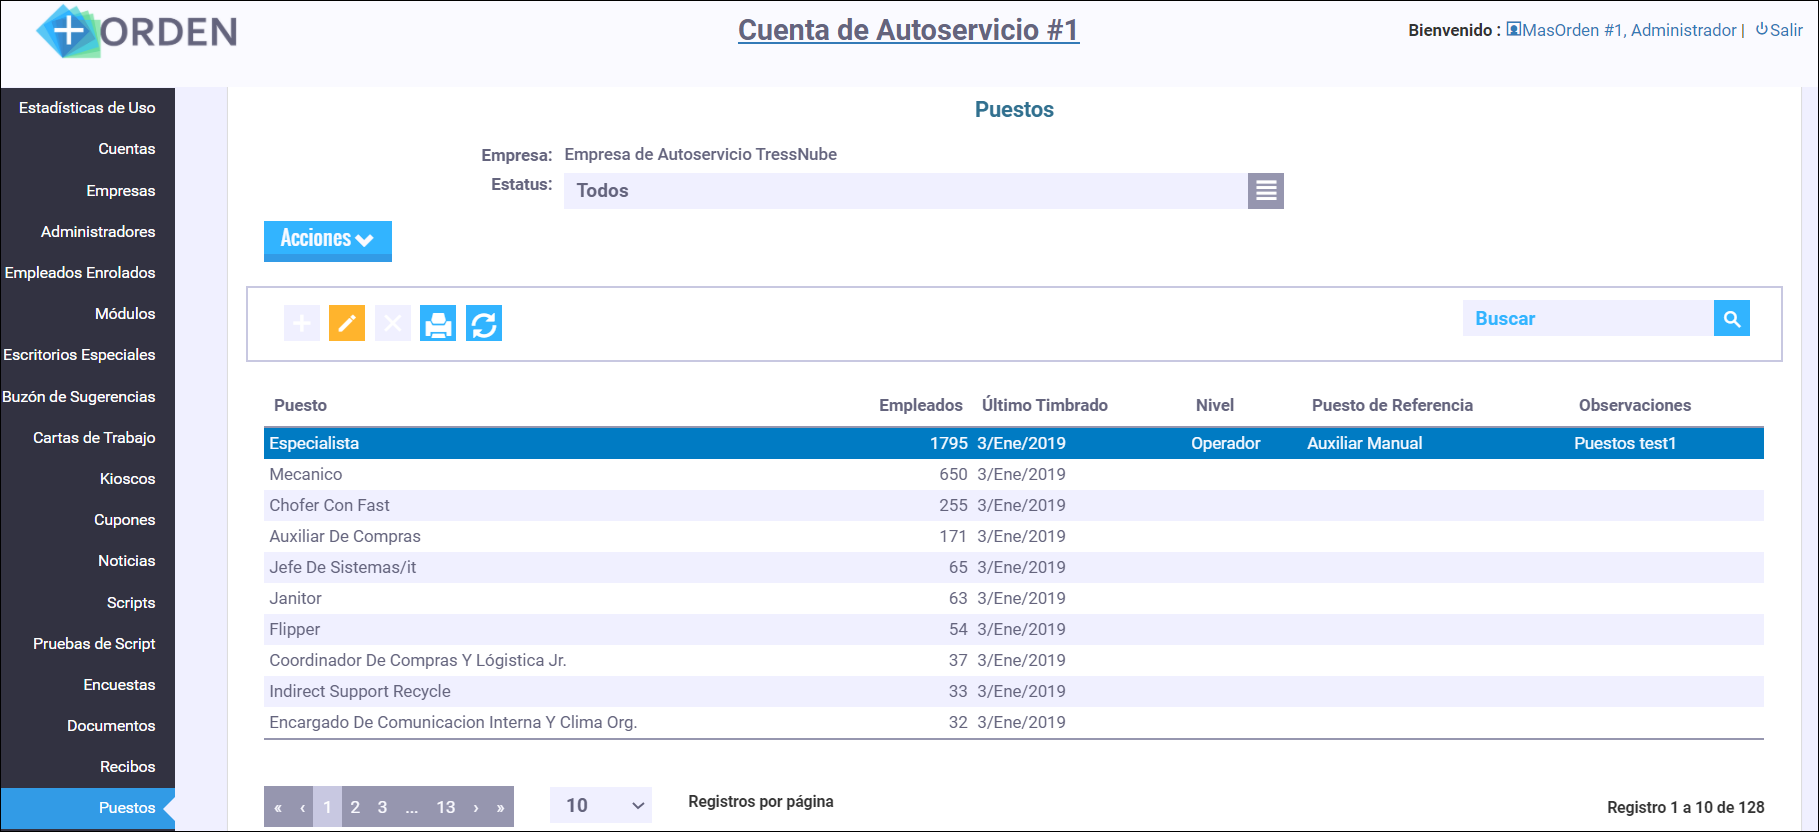The image size is (1819, 832).
Task: Click the Salir power icon
Action: coord(1762,30)
